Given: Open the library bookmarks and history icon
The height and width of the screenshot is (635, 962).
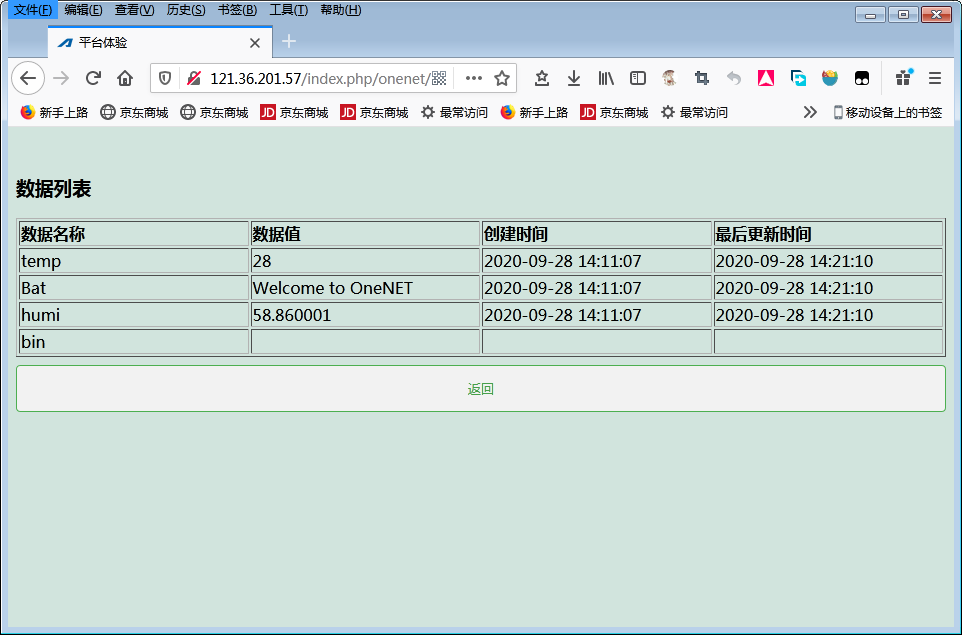Looking at the screenshot, I should coord(606,78).
